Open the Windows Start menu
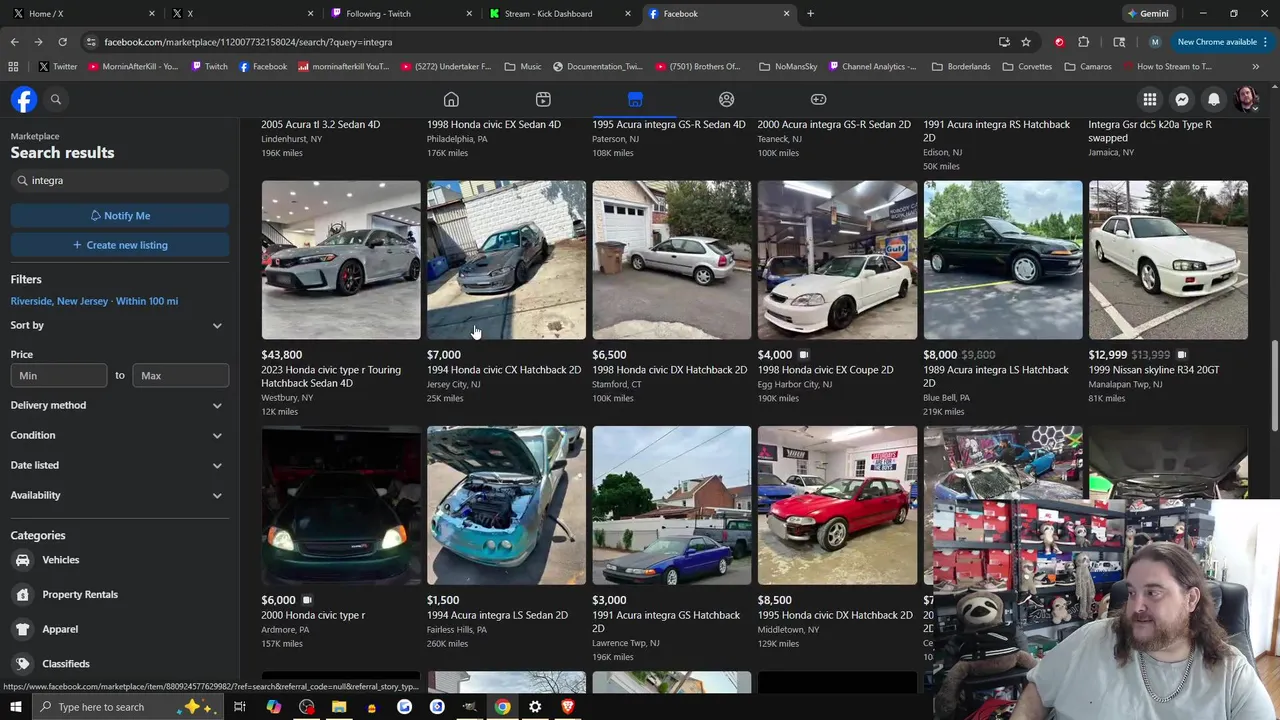Viewport: 1280px width, 720px height. point(15,707)
